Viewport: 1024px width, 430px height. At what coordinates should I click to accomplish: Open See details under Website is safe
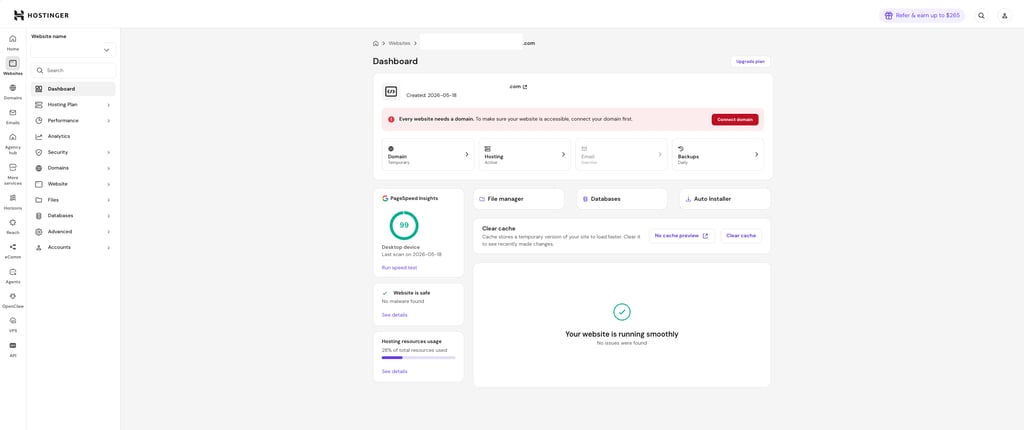click(x=394, y=315)
